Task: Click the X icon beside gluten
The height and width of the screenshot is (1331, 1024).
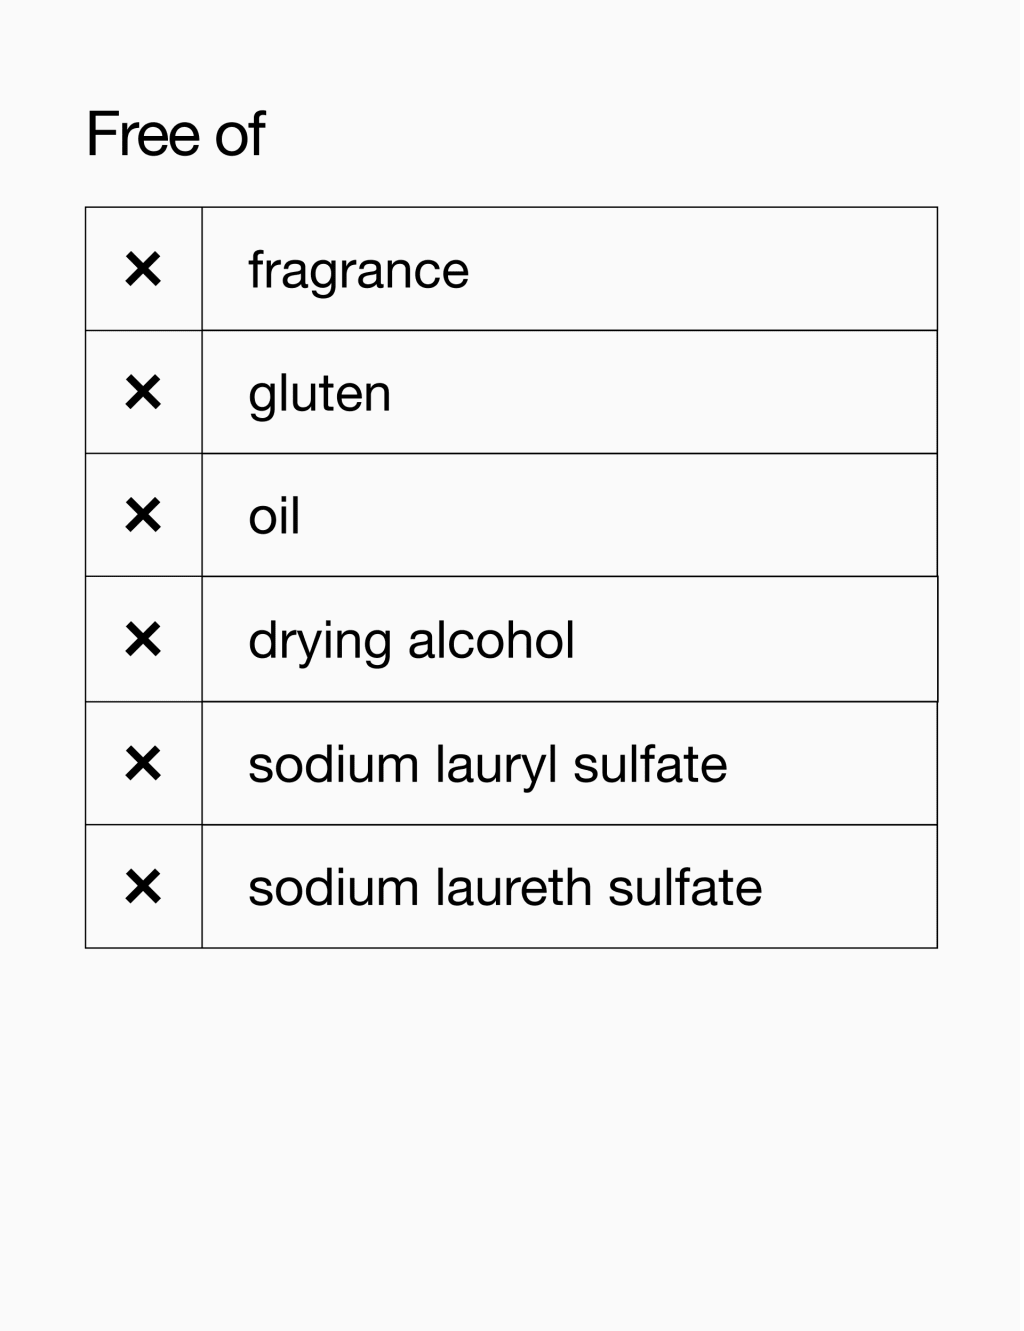Action: point(143,392)
